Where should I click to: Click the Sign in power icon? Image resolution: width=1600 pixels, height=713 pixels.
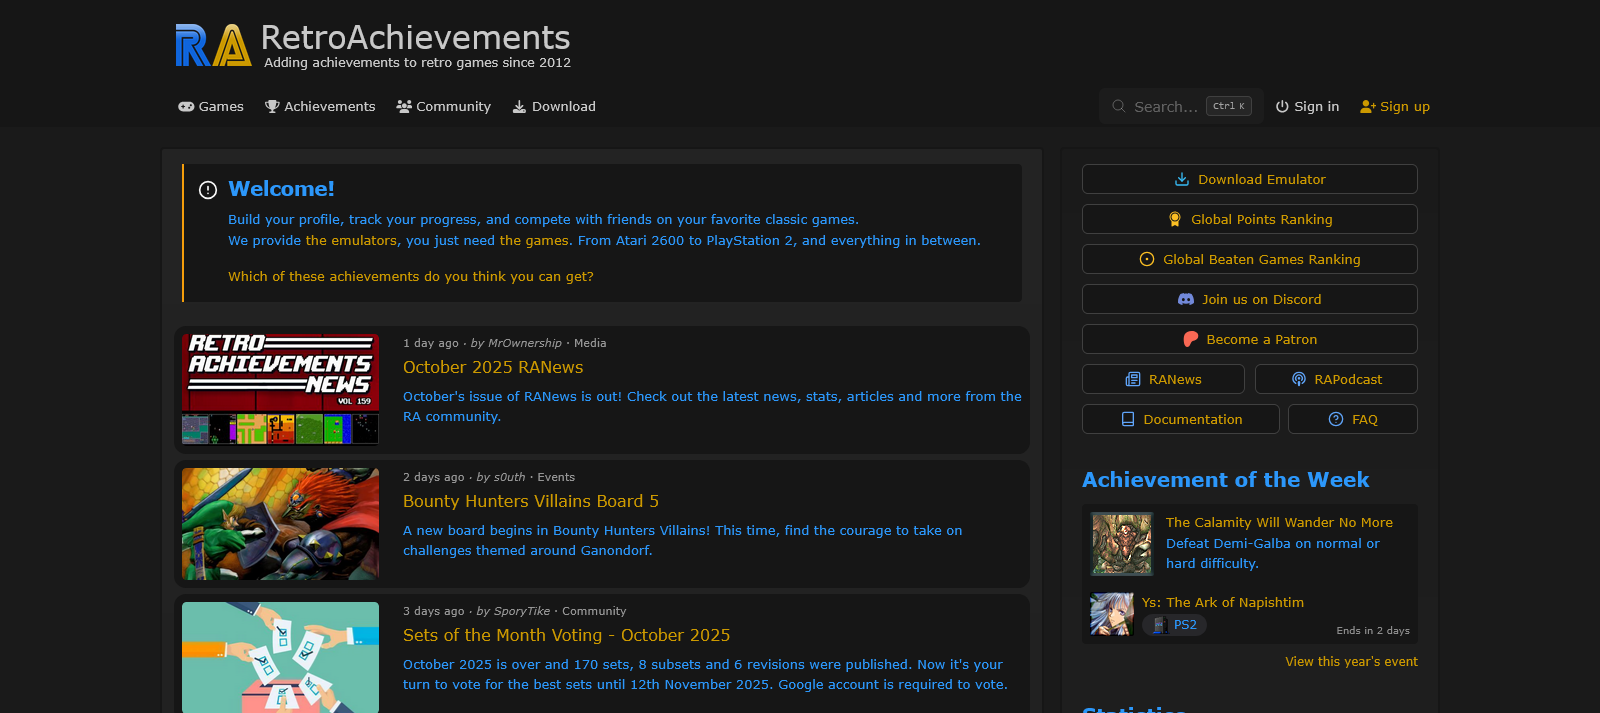coord(1282,107)
